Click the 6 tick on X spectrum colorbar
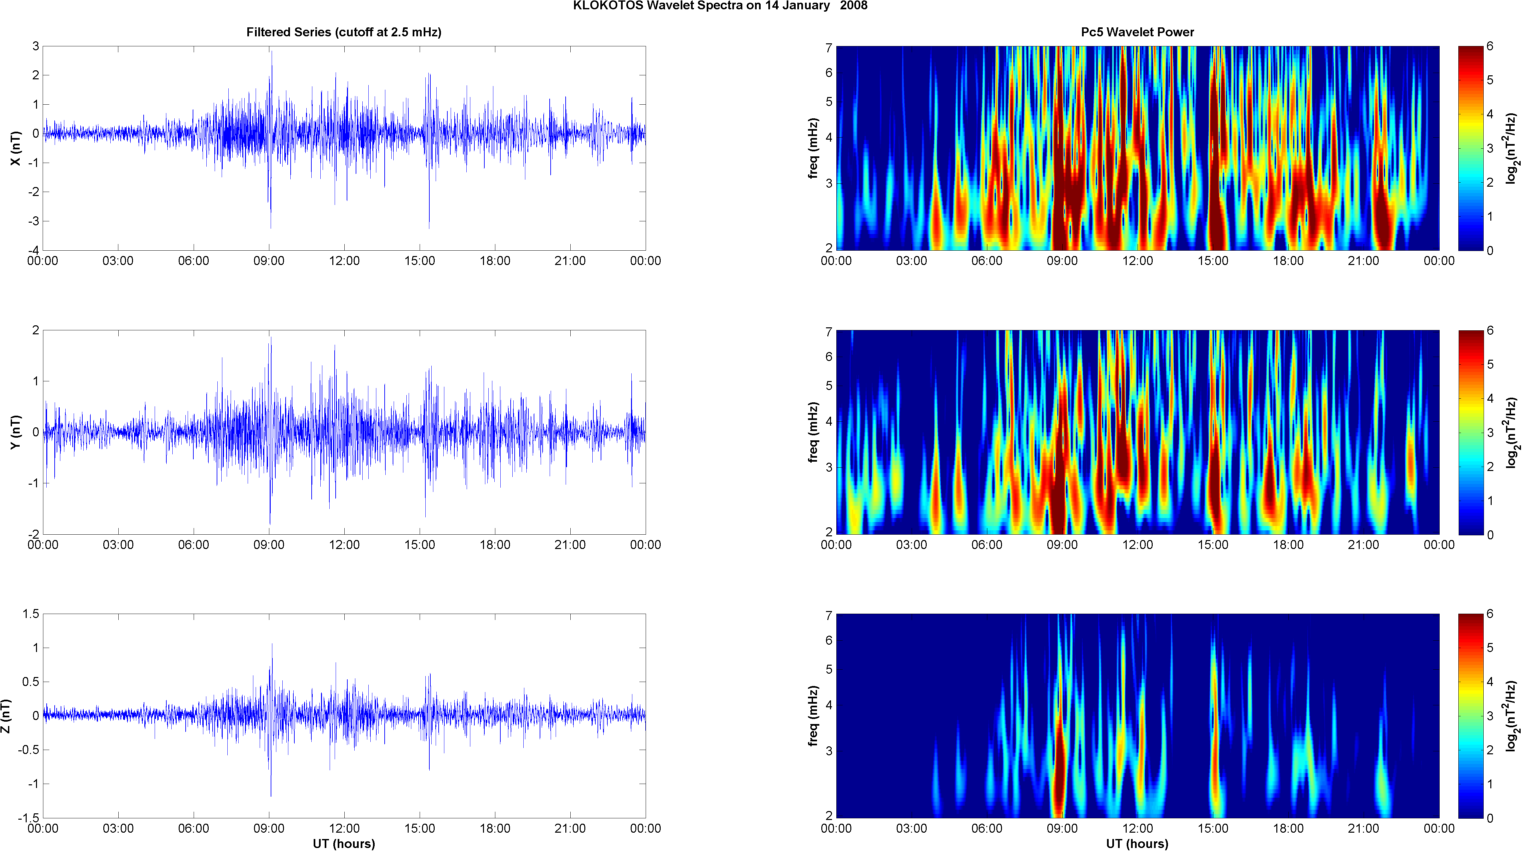 [x=1490, y=47]
